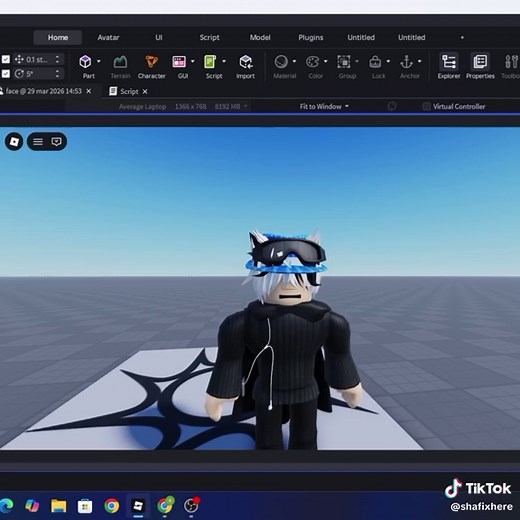
Task: Switch to the Model ribbon tab
Action: pos(260,37)
